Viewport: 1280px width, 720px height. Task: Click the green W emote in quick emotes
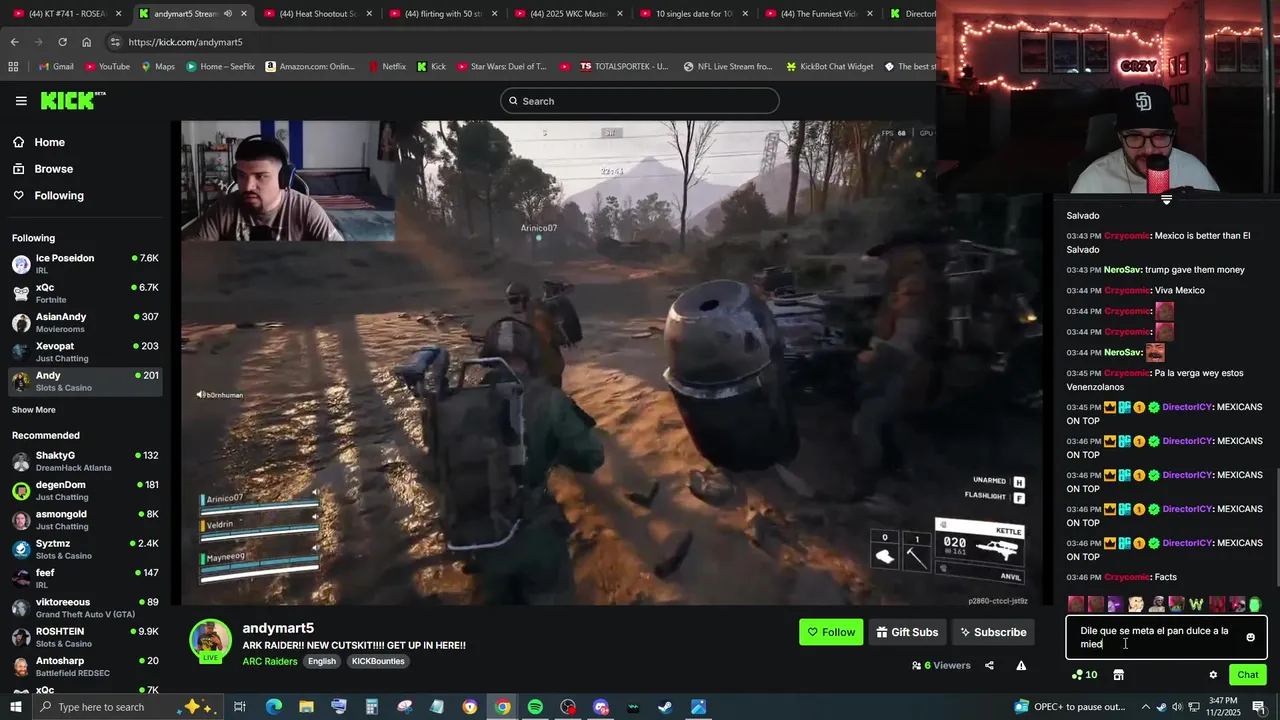click(1196, 604)
